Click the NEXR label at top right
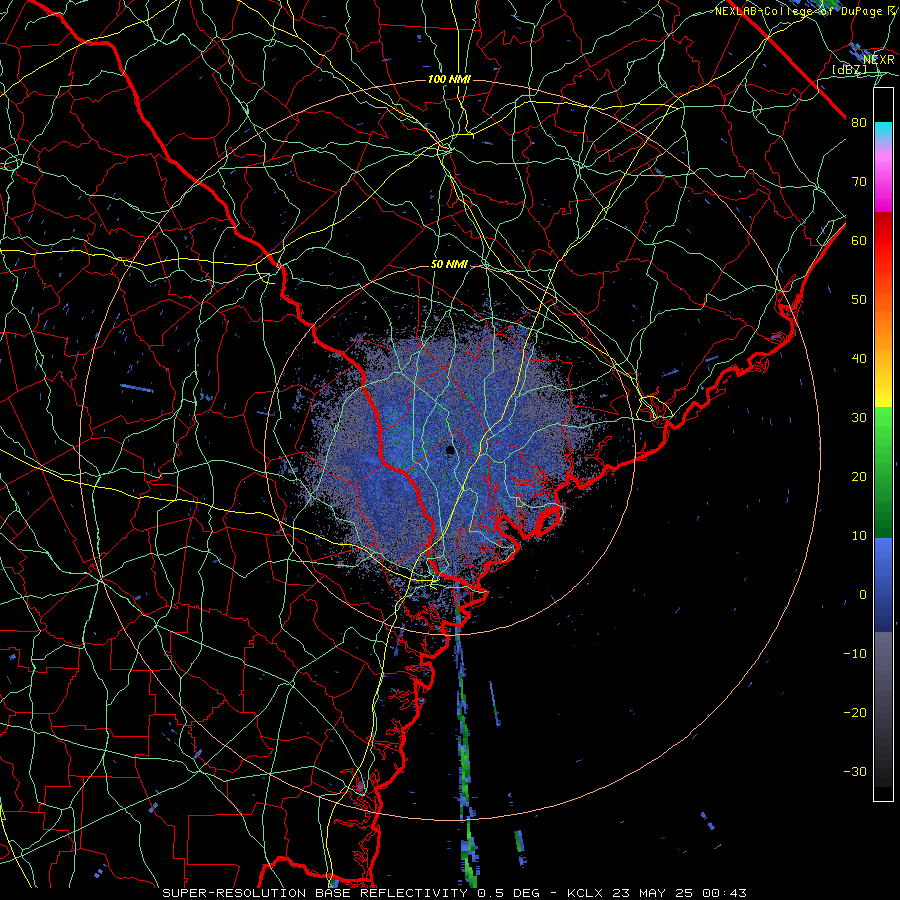 click(x=879, y=59)
